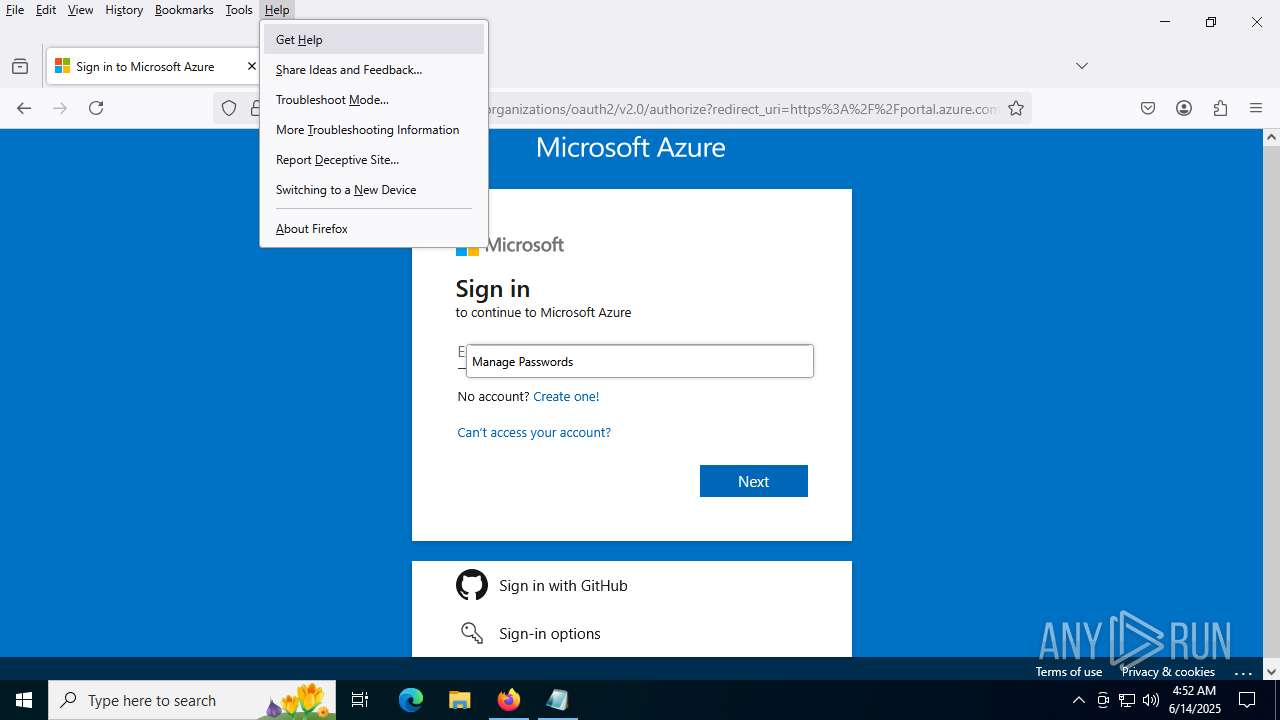This screenshot has height=720, width=1280.
Task: Click the footer ellipsis more options
Action: [1243, 673]
